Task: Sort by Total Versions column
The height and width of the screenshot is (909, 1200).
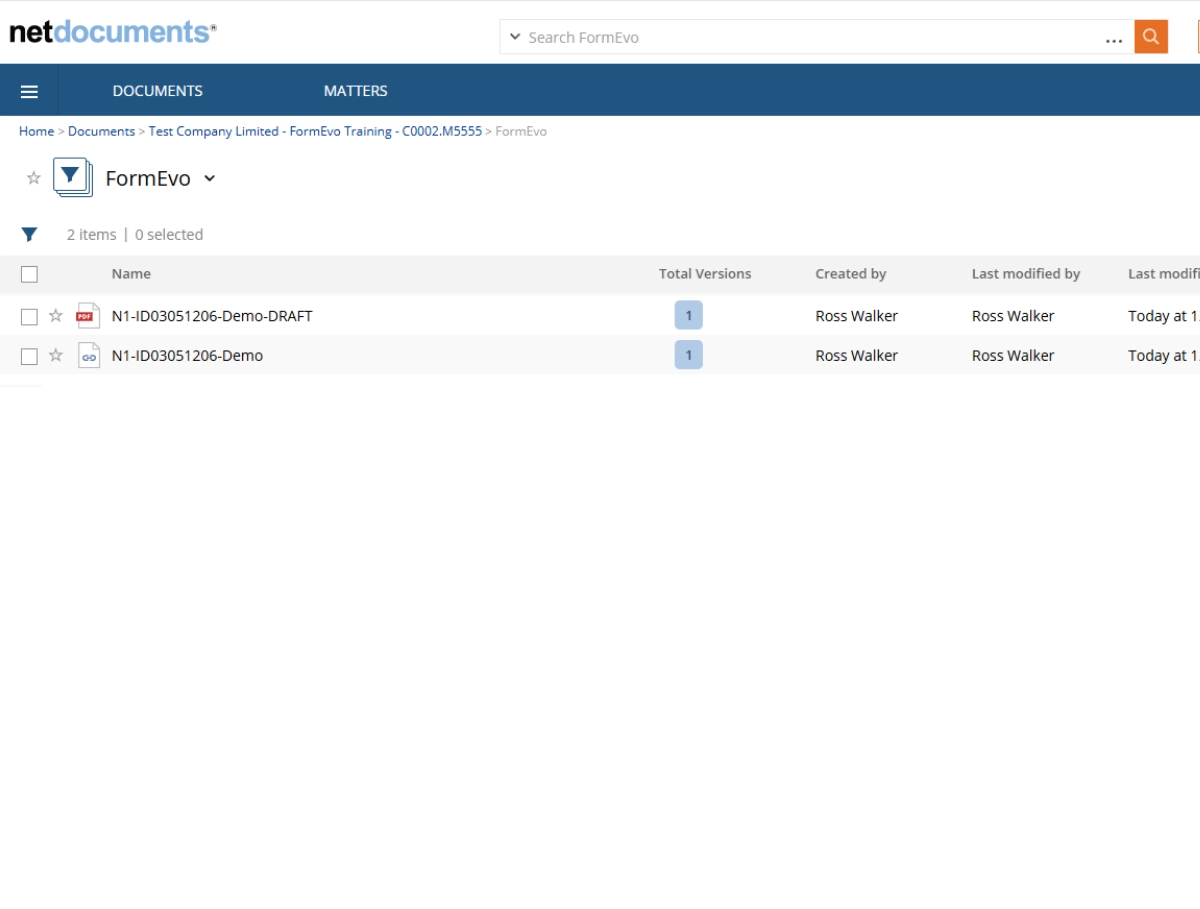Action: click(x=705, y=274)
